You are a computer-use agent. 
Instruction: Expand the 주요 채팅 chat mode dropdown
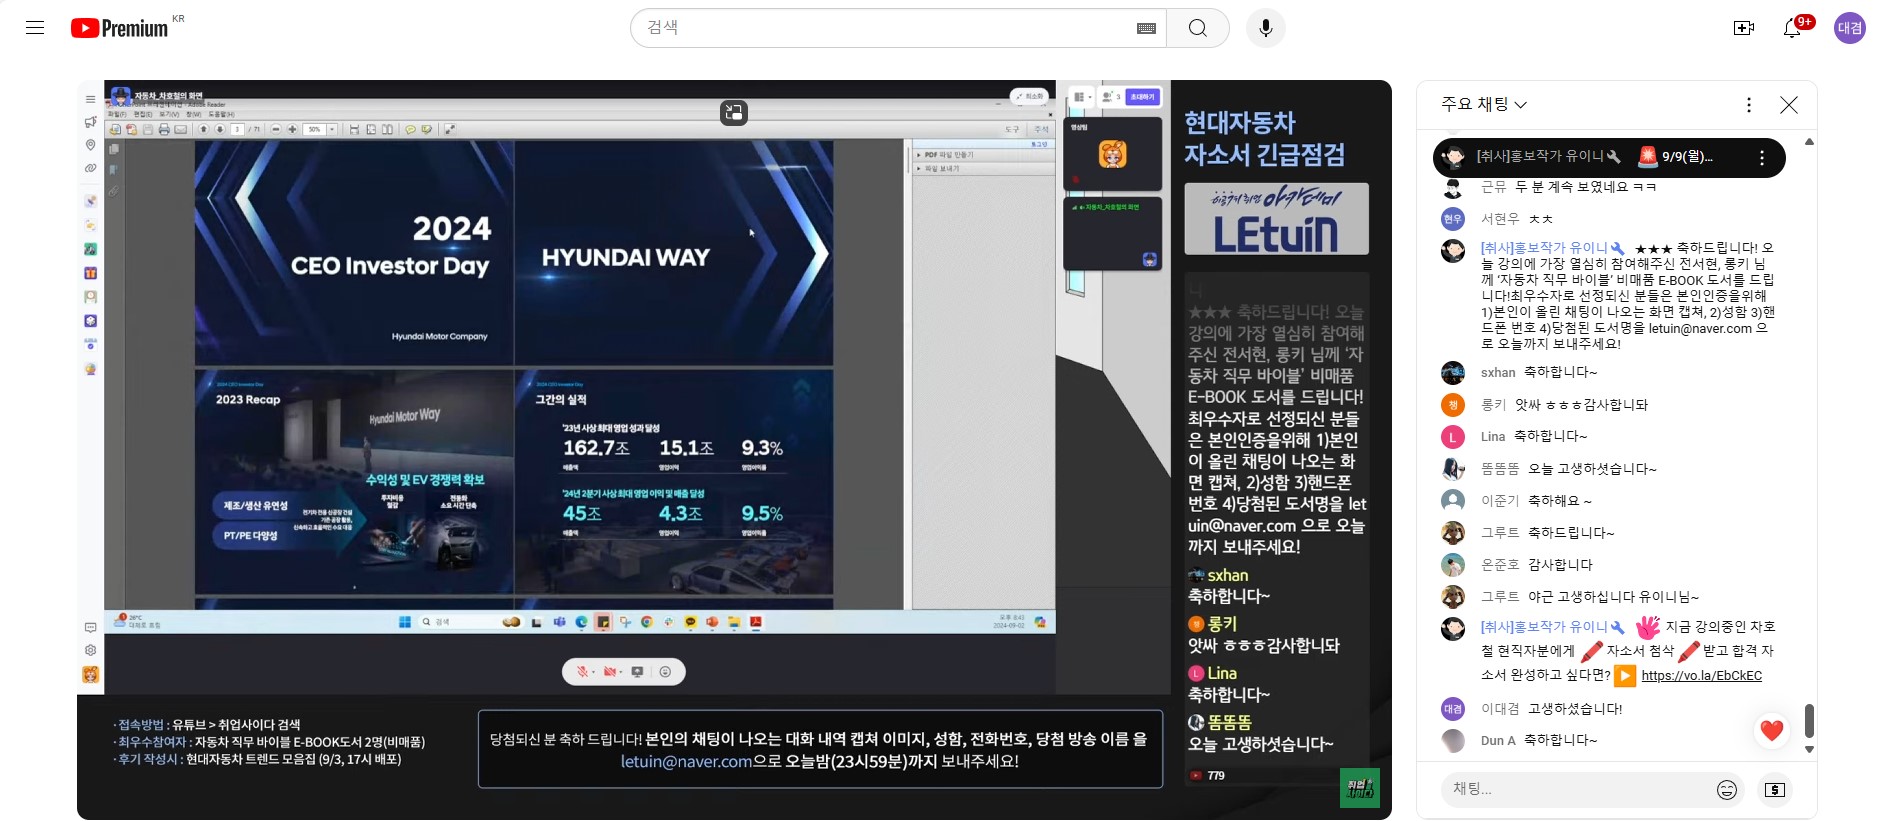1484,105
